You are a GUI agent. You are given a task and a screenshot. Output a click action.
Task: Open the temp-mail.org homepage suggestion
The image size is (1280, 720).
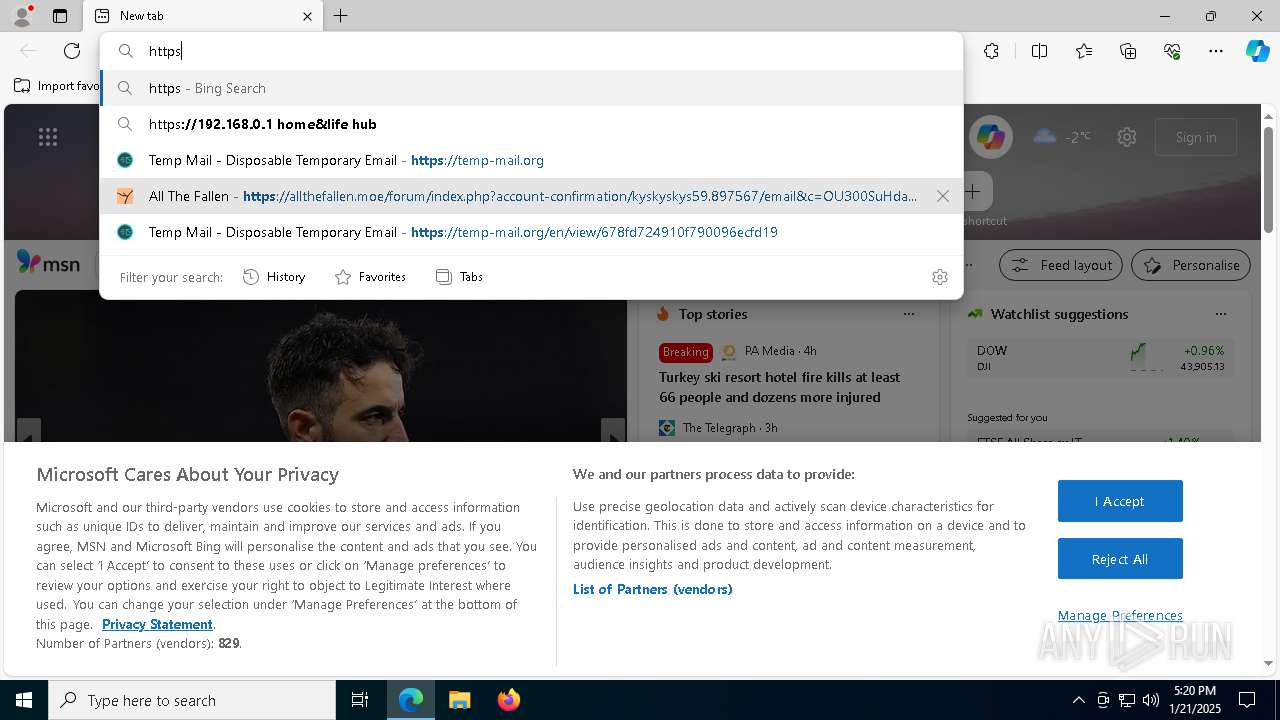(531, 160)
